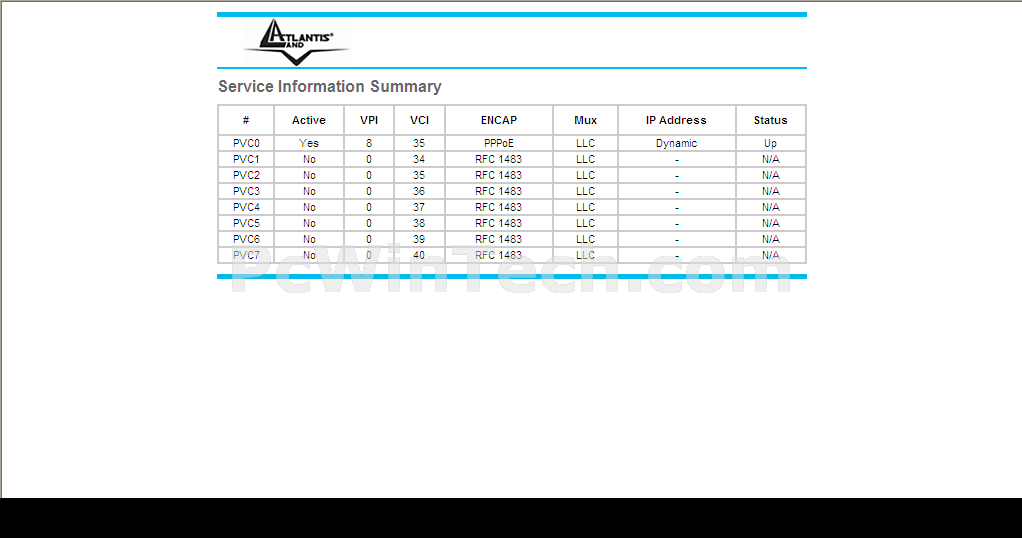The height and width of the screenshot is (538, 1022).
Task: Click the Mux column header
Action: [585, 120]
